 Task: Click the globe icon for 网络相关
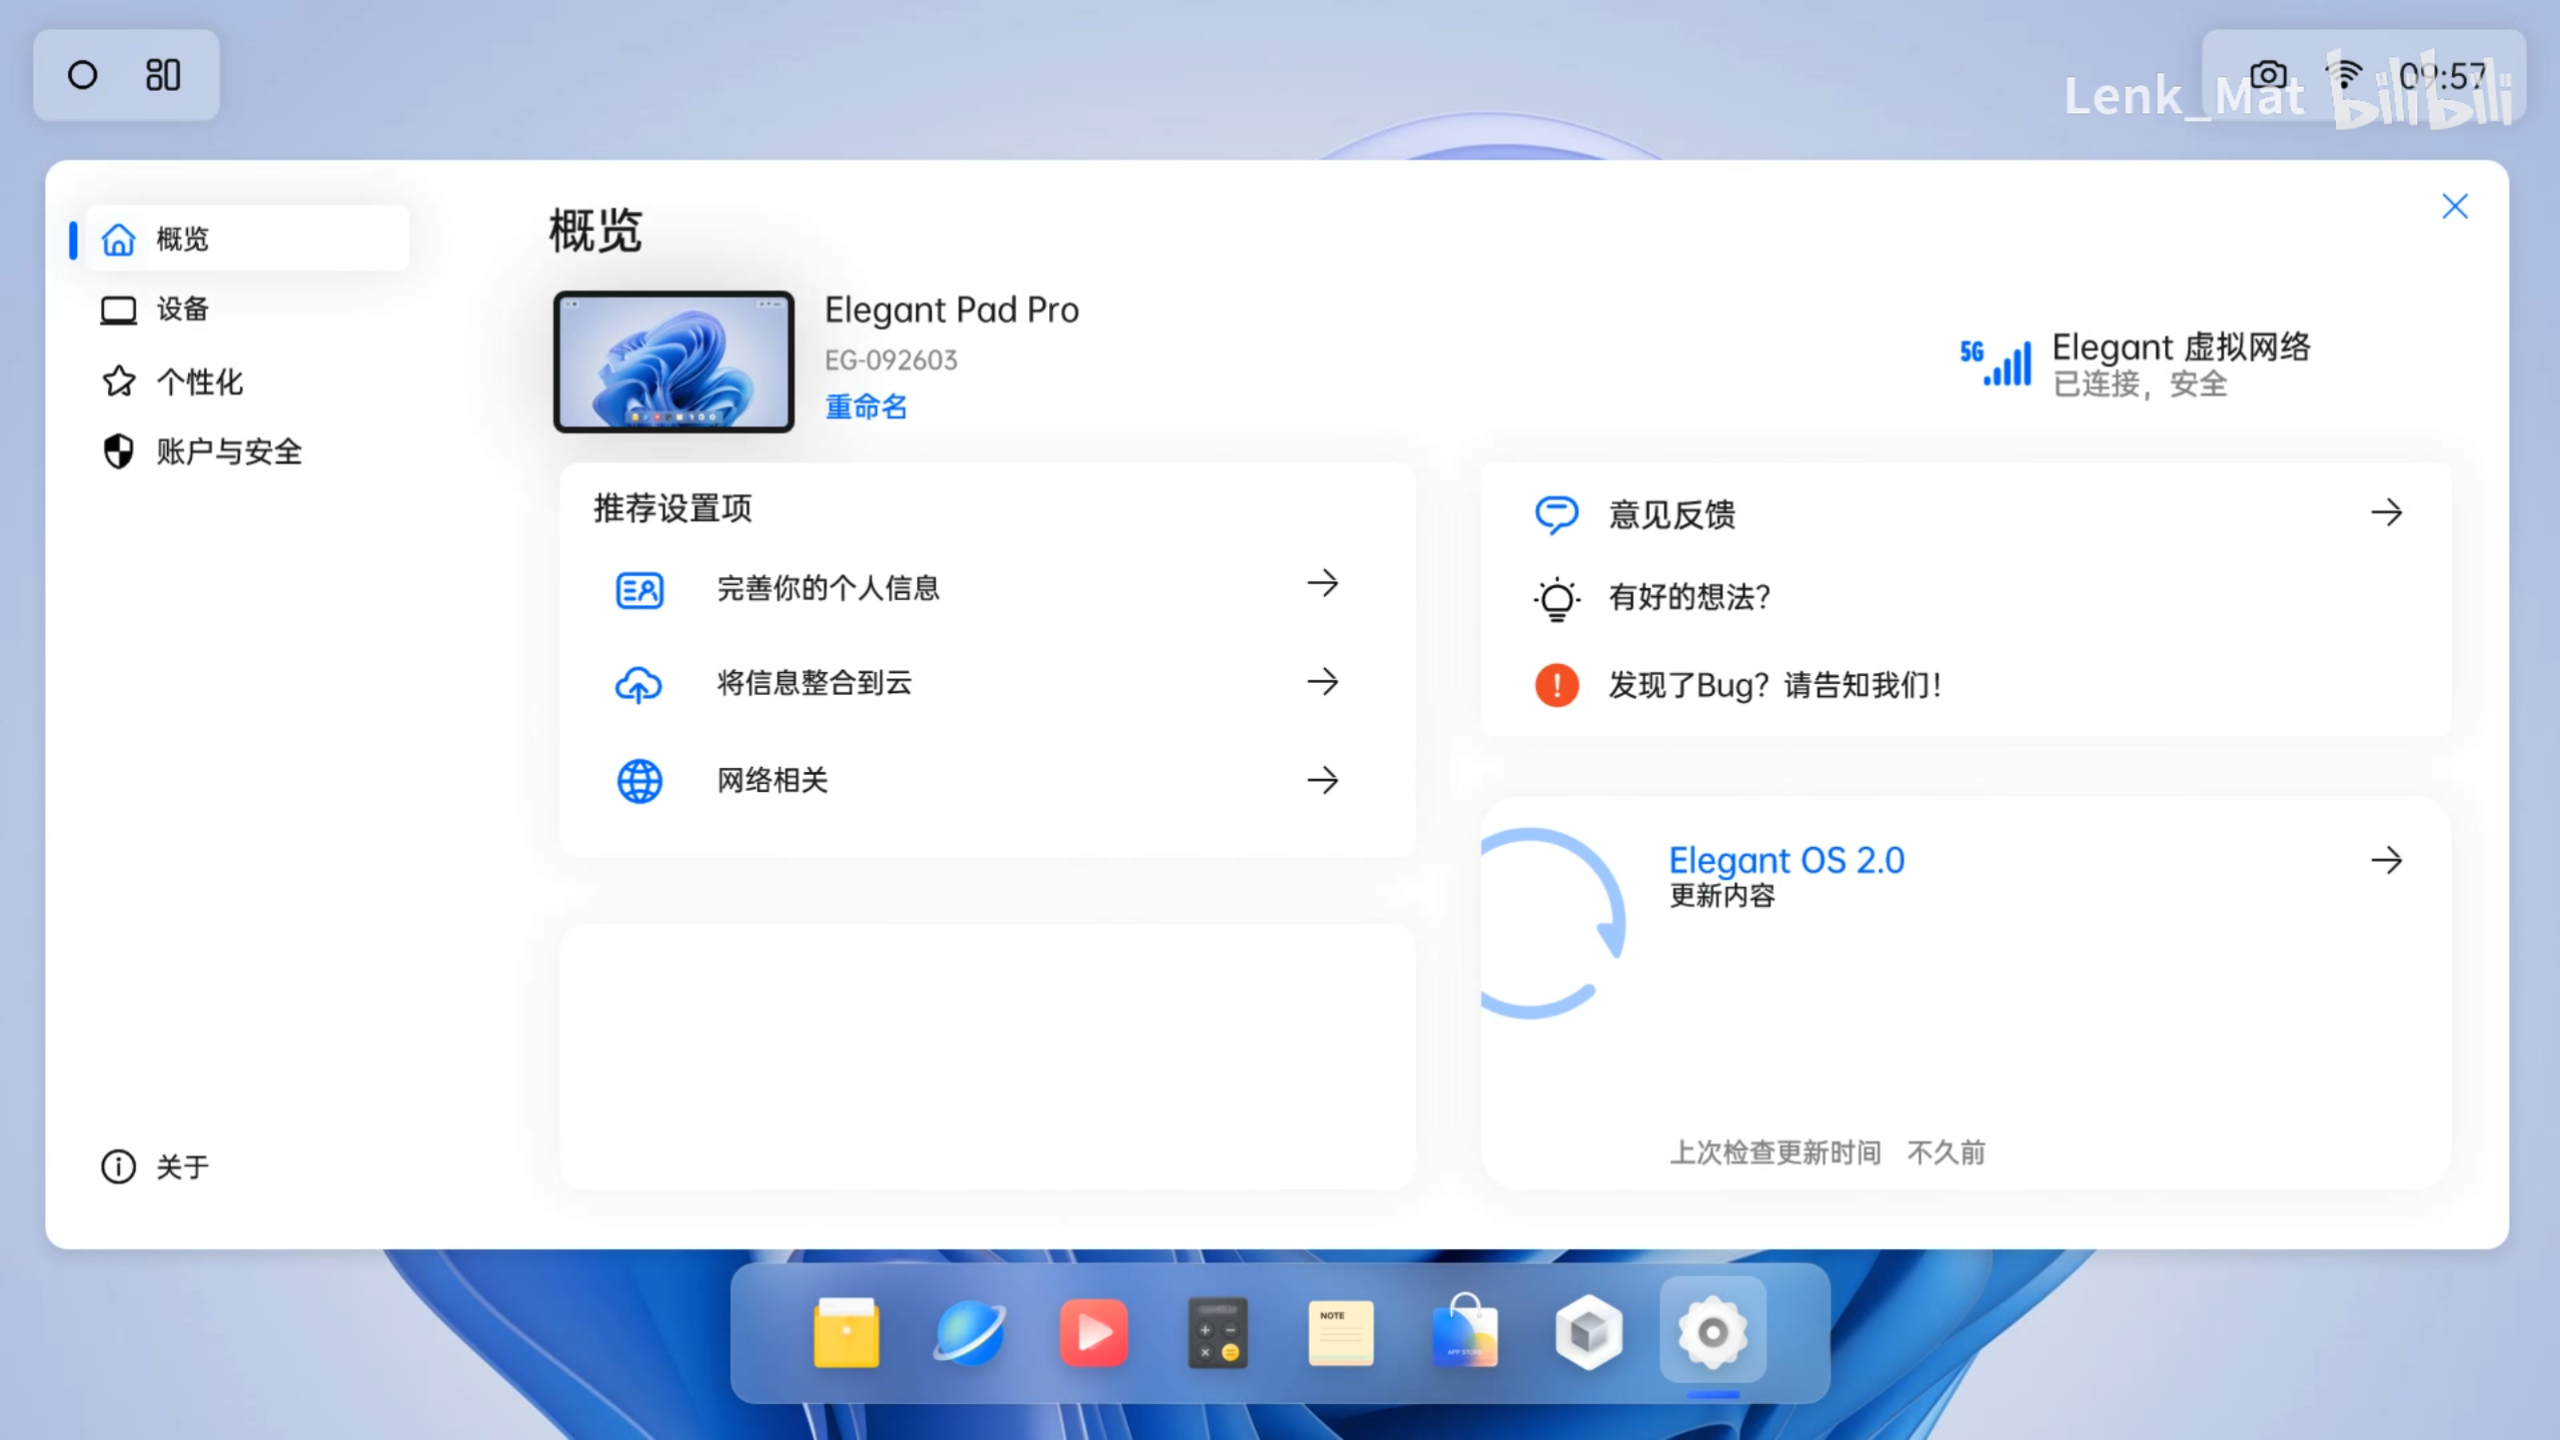tap(639, 781)
